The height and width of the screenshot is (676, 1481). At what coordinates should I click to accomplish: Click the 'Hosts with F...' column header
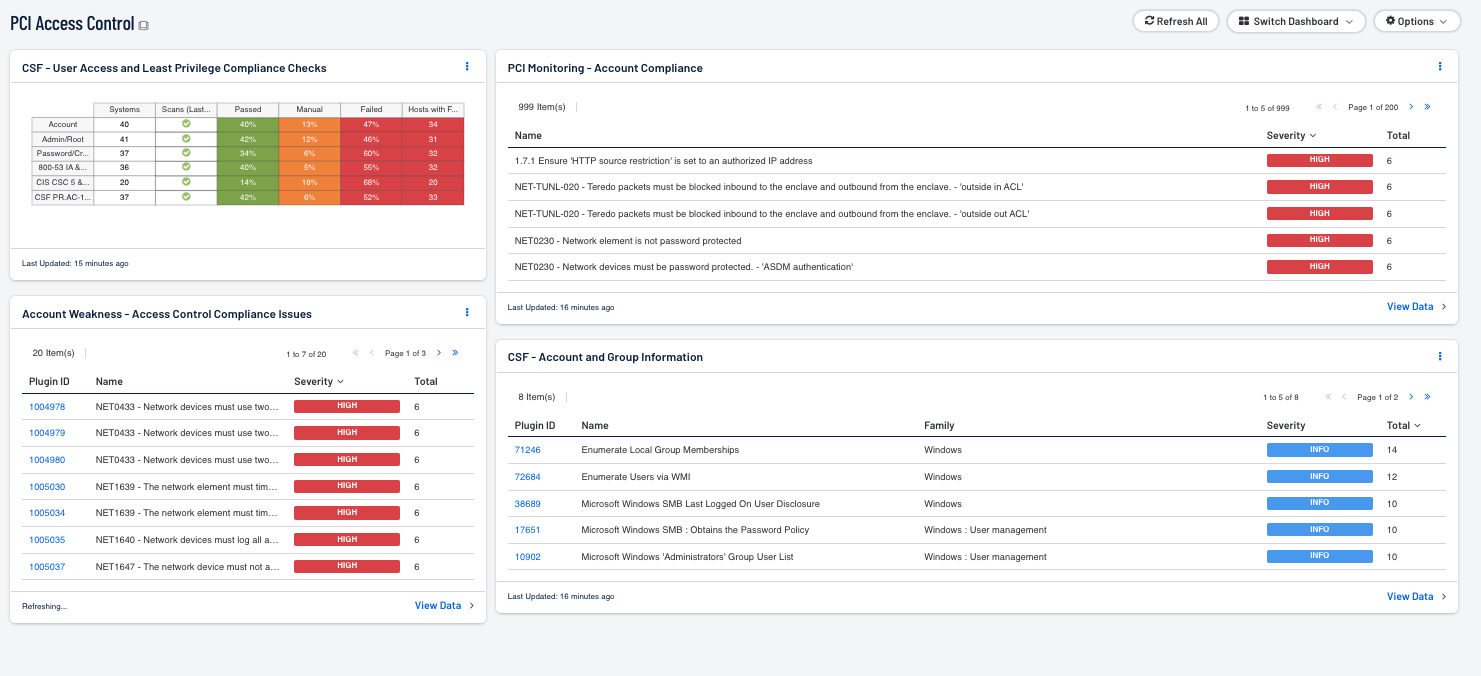coord(433,109)
